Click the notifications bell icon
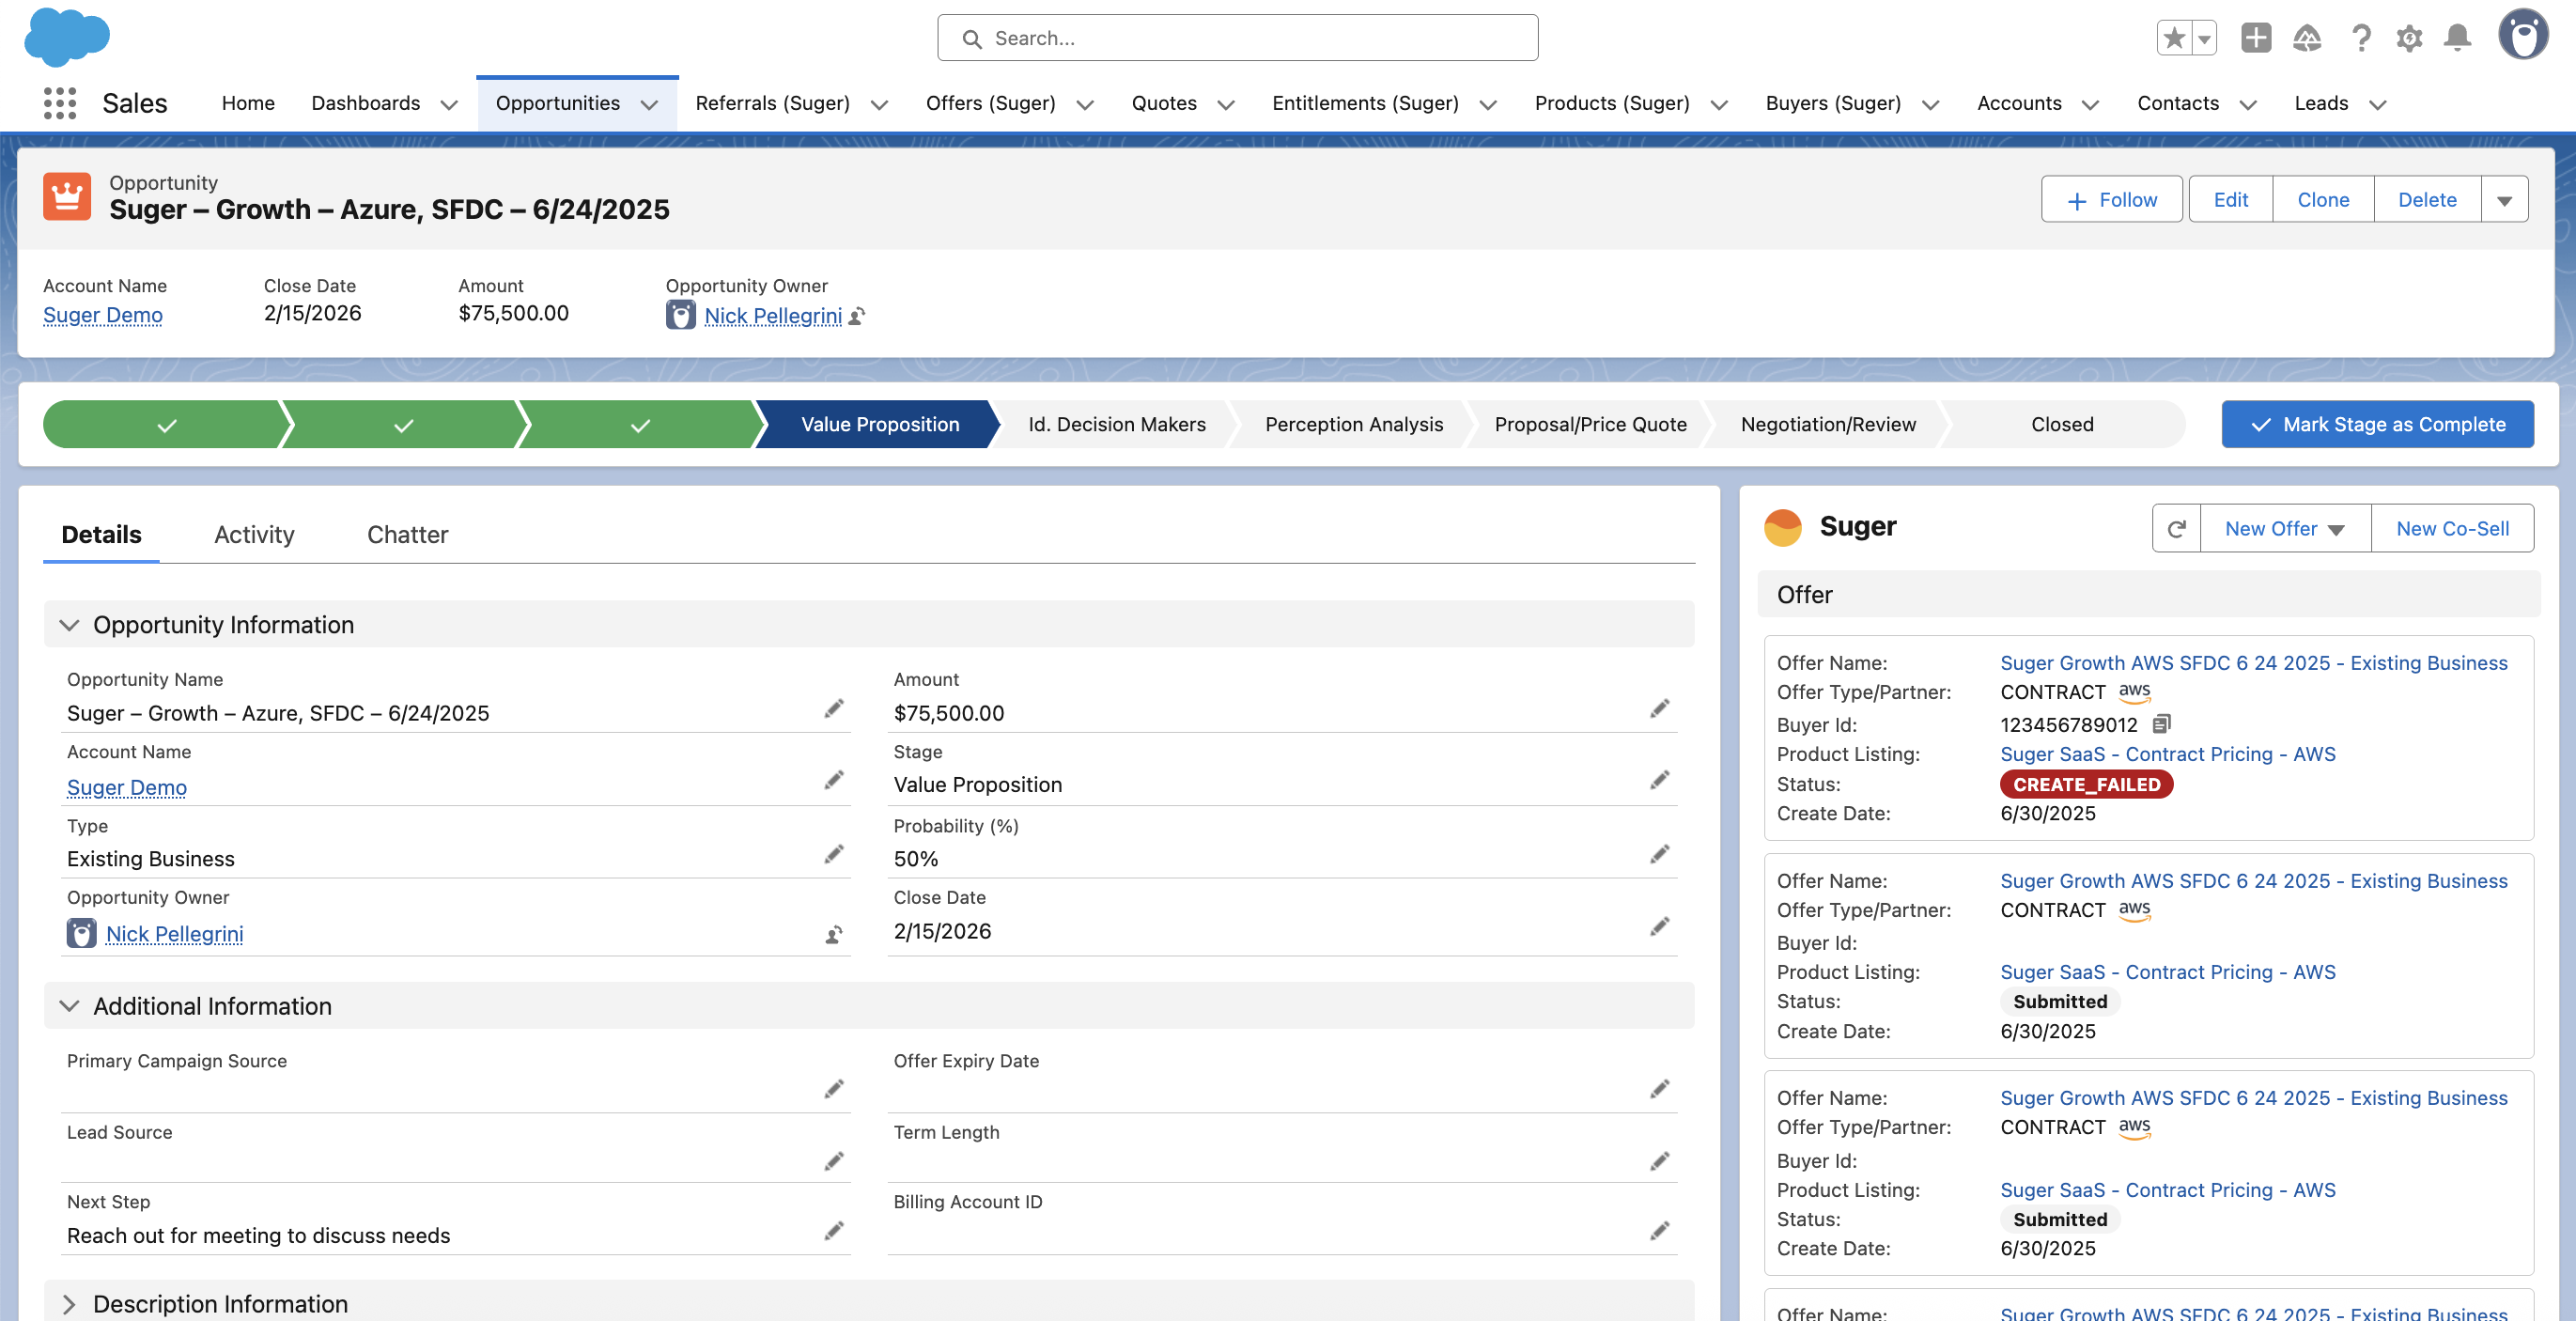 pos(2457,38)
